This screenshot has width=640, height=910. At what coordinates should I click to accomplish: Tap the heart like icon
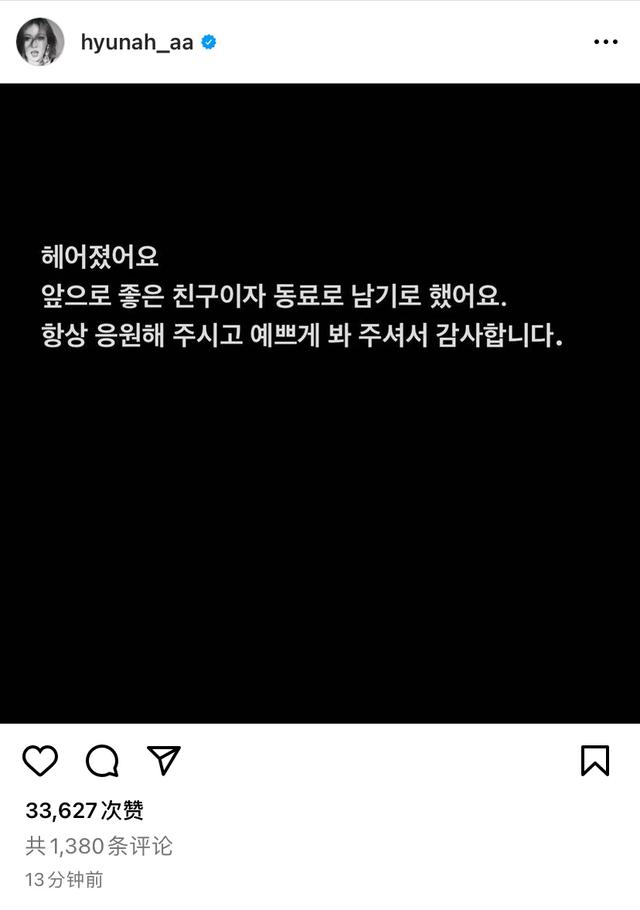[x=40, y=761]
